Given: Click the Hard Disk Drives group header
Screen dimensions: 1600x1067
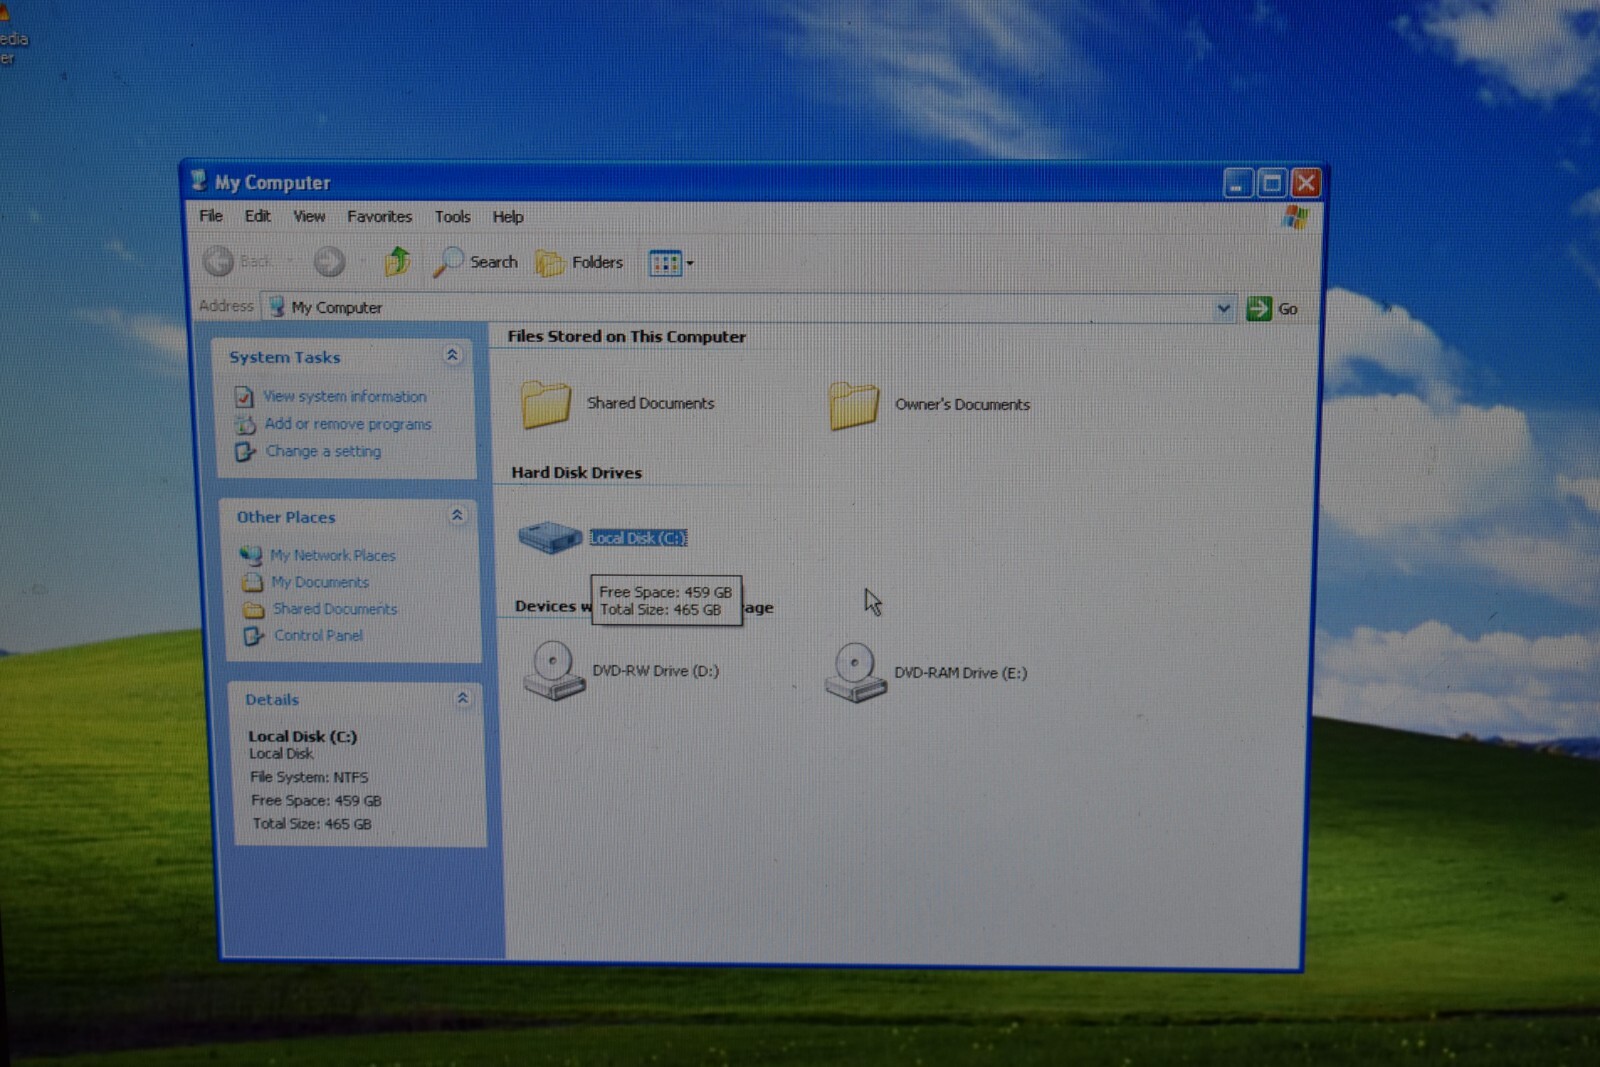Looking at the screenshot, I should coord(577,473).
